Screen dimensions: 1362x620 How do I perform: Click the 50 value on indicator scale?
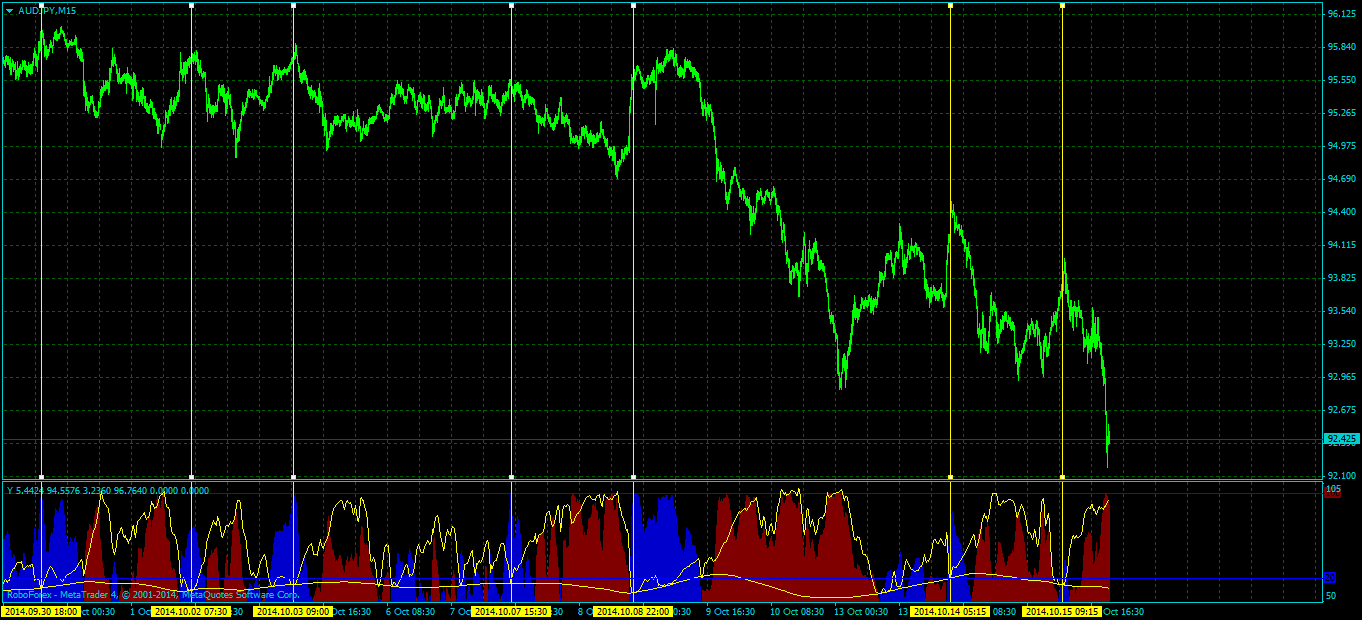click(x=1331, y=596)
